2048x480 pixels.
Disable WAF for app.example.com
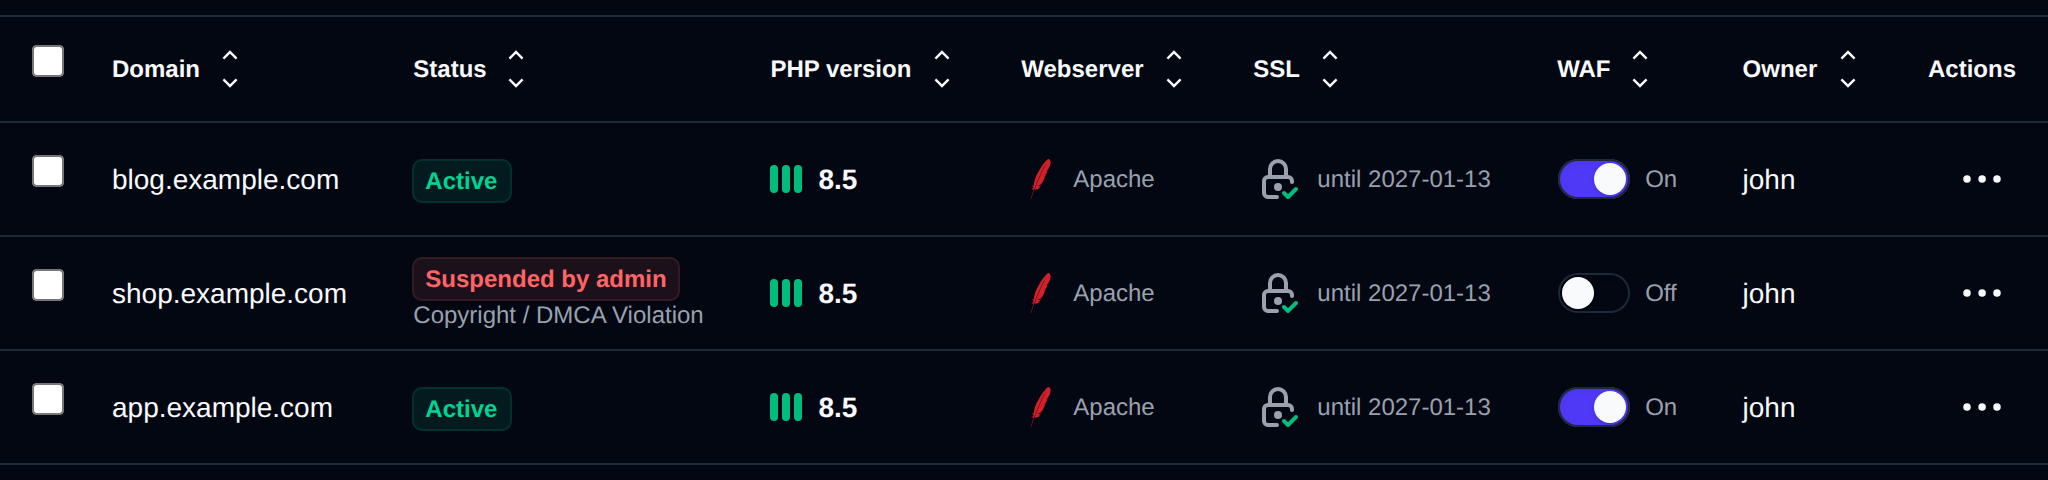[x=1594, y=407]
